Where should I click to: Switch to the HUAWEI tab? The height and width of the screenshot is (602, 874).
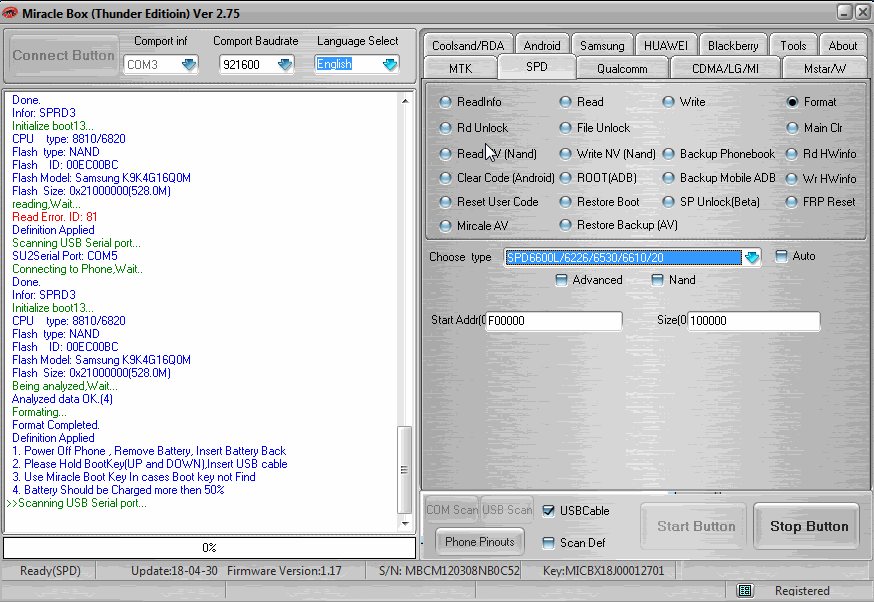coord(666,46)
